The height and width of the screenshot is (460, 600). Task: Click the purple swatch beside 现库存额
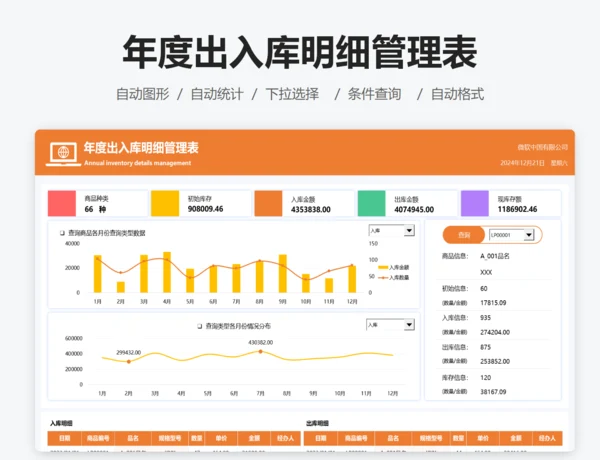pyautogui.click(x=475, y=203)
